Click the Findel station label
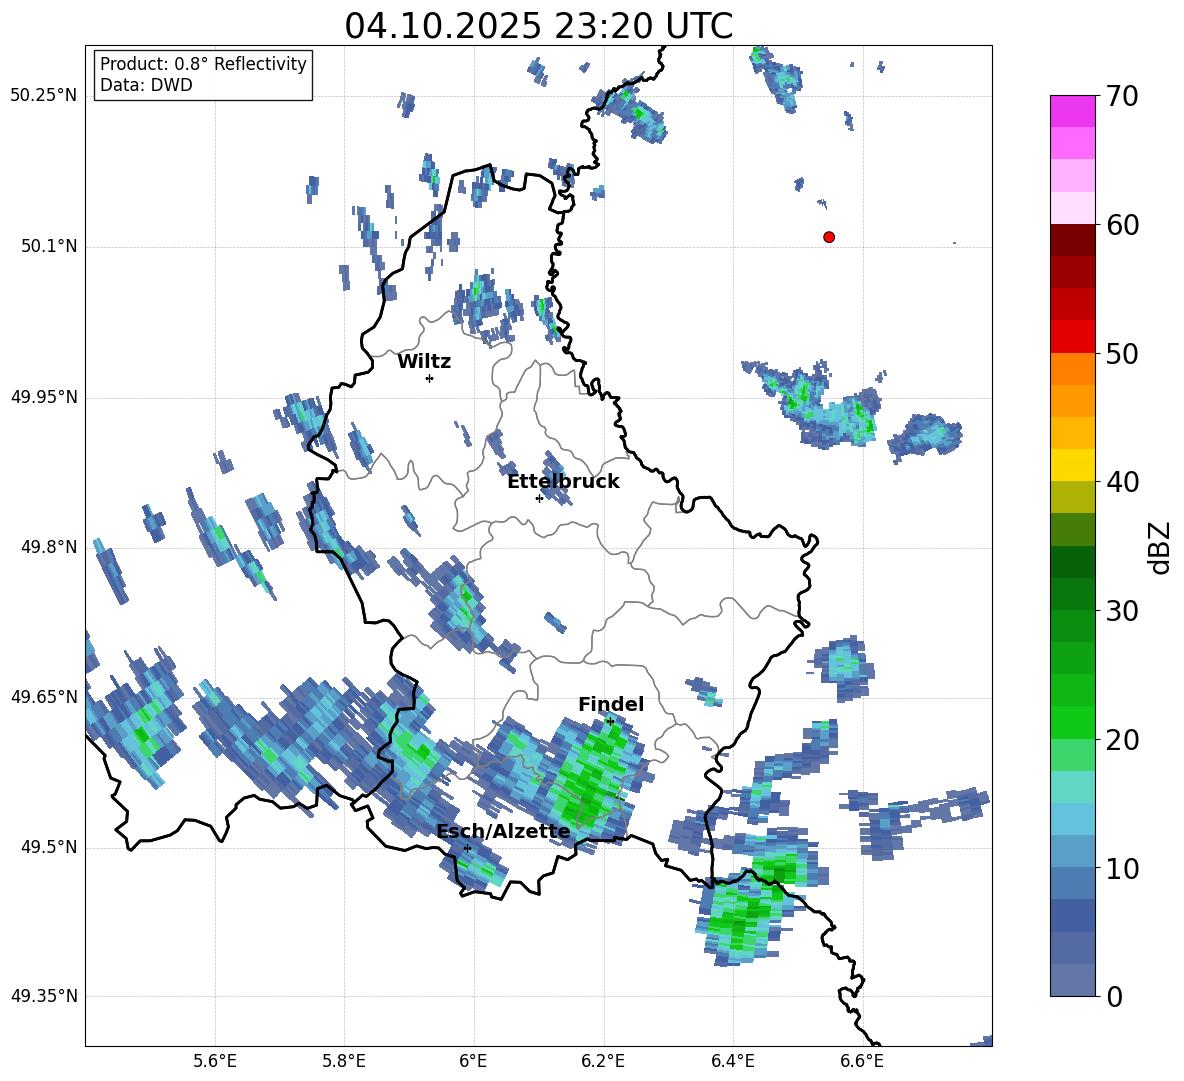 click(x=611, y=704)
